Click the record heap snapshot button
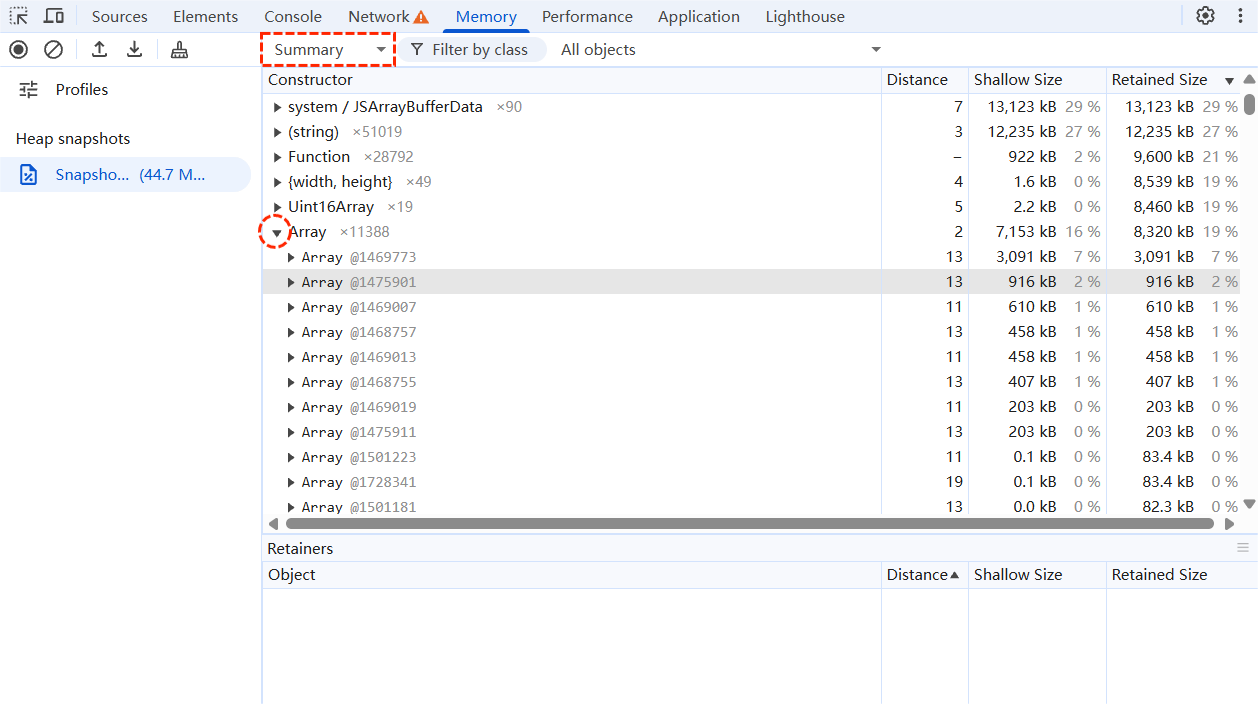Screen dimensions: 1258x704 pos(19,49)
